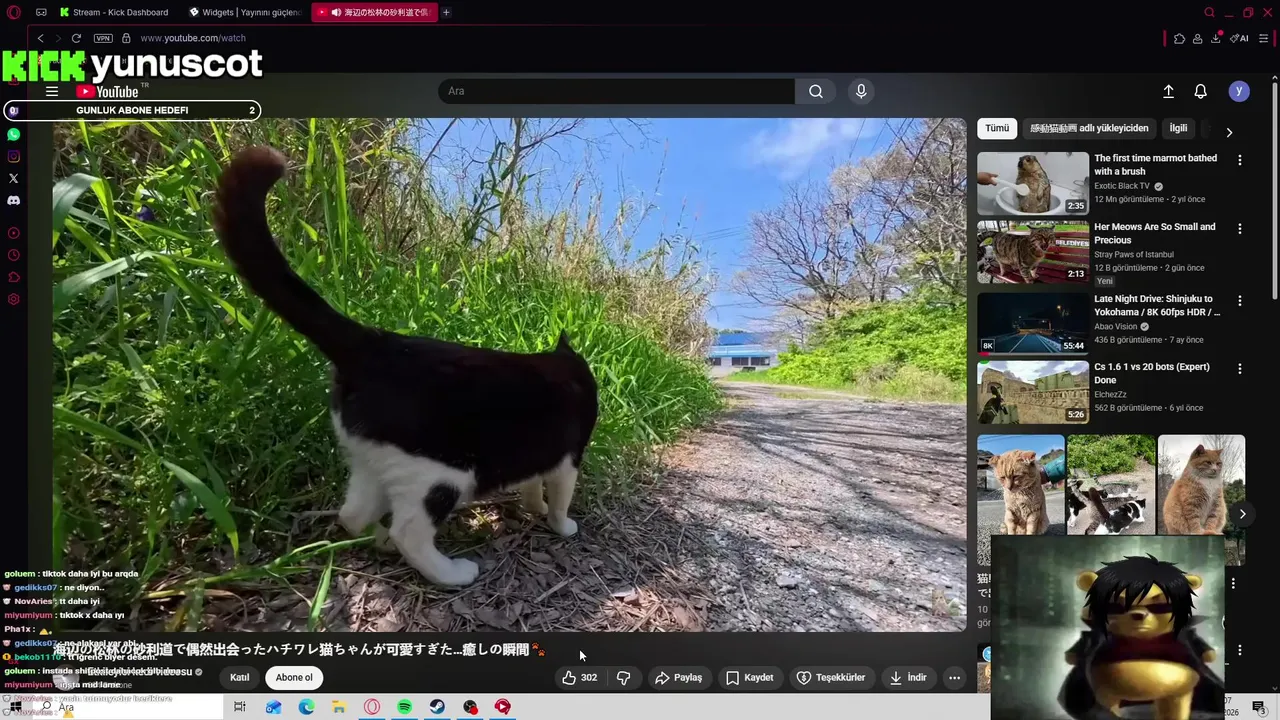The image size is (1280, 720).
Task: Open Spotify from the taskbar
Action: [404, 707]
